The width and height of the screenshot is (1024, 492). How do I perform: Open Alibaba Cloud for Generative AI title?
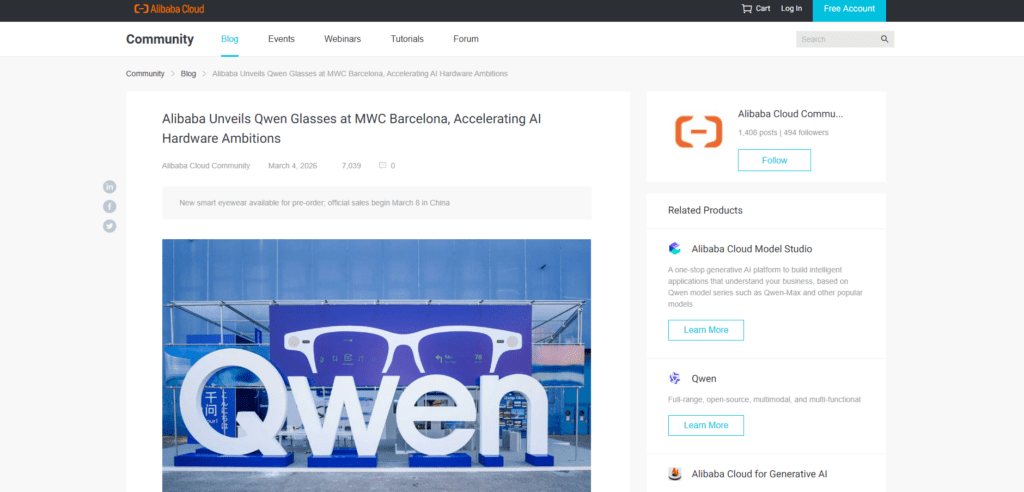coord(760,474)
